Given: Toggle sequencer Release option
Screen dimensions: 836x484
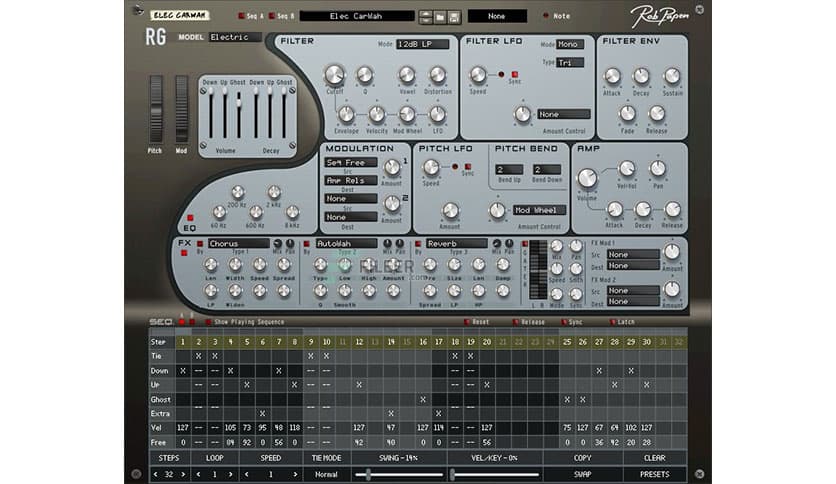Looking at the screenshot, I should tap(515, 322).
